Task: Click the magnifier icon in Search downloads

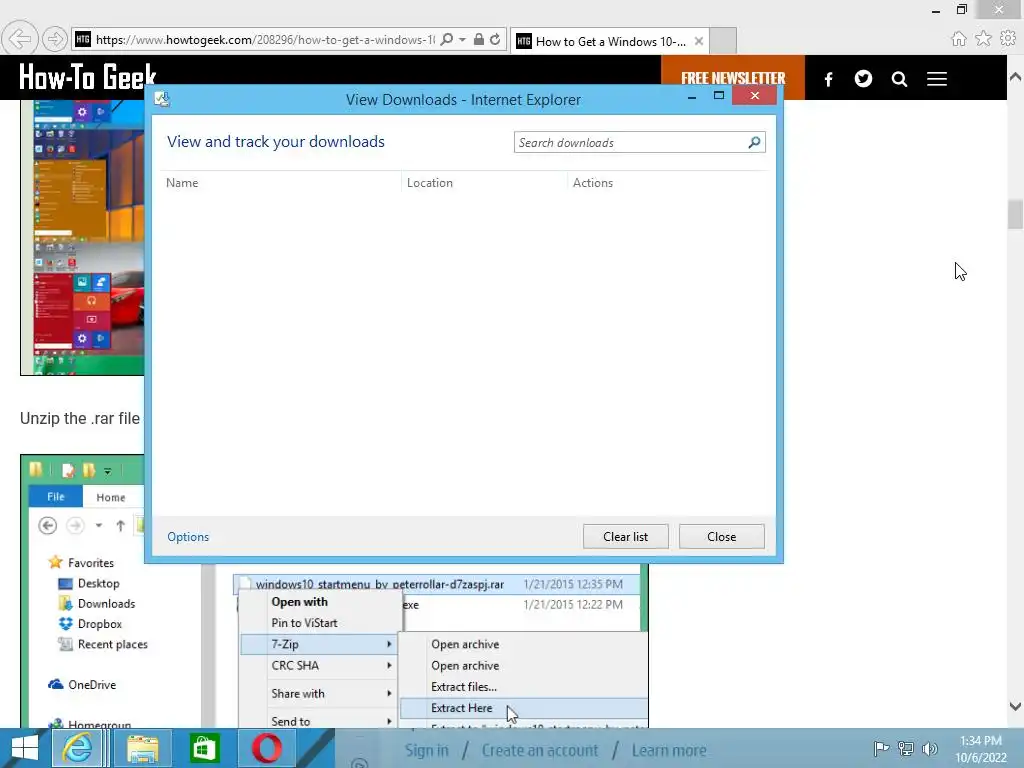Action: 754,142
